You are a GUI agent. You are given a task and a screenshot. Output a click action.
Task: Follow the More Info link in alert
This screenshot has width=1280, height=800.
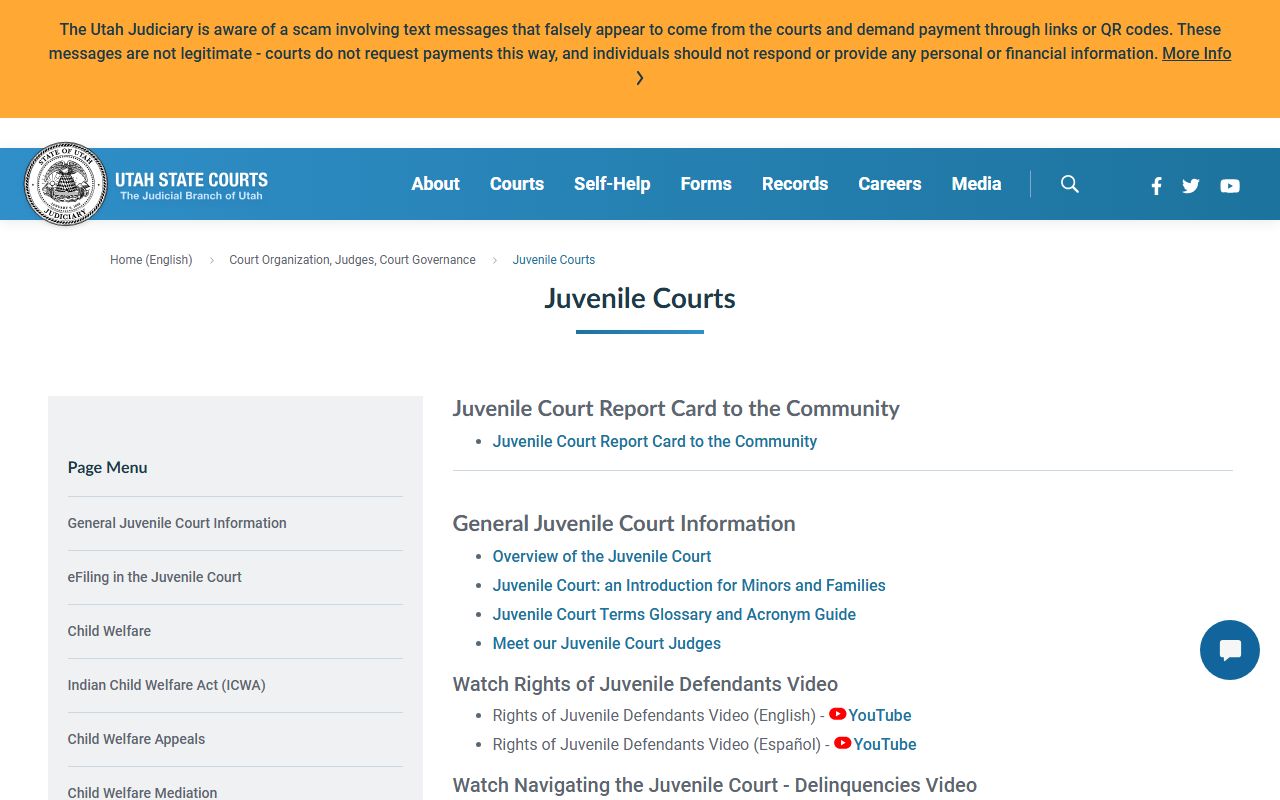pyautogui.click(x=1197, y=54)
